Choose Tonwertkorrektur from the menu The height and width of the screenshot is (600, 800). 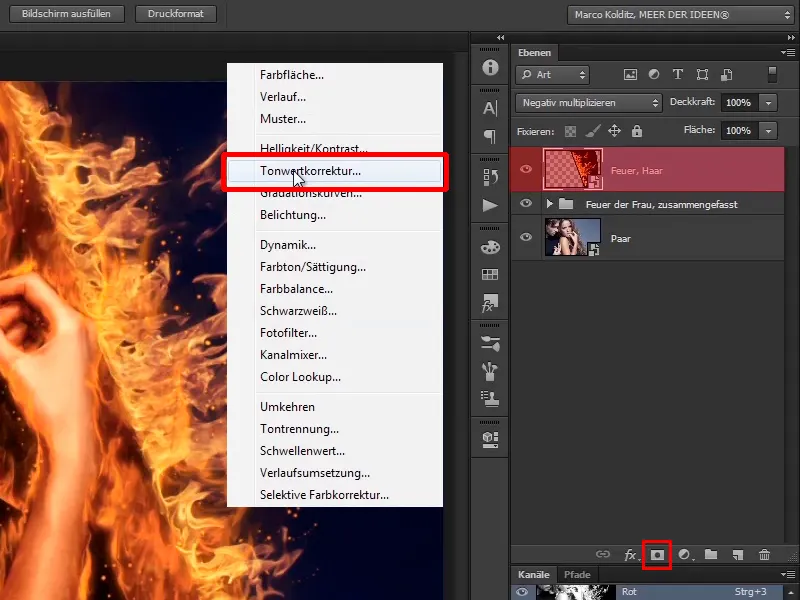(x=335, y=171)
